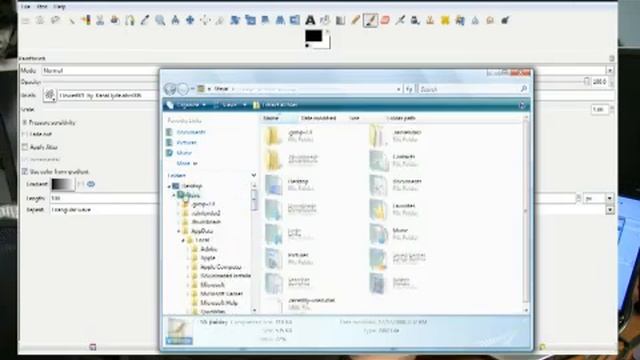
Task: Open the brush picker button
Action: coord(49,95)
